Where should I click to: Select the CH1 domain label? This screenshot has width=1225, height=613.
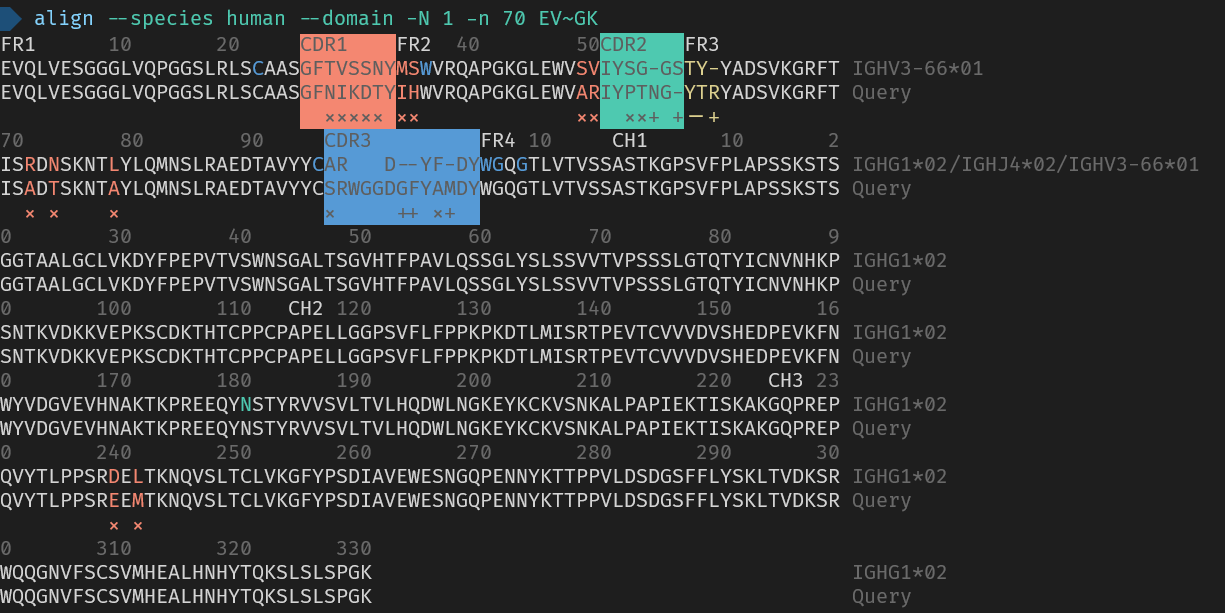629,140
